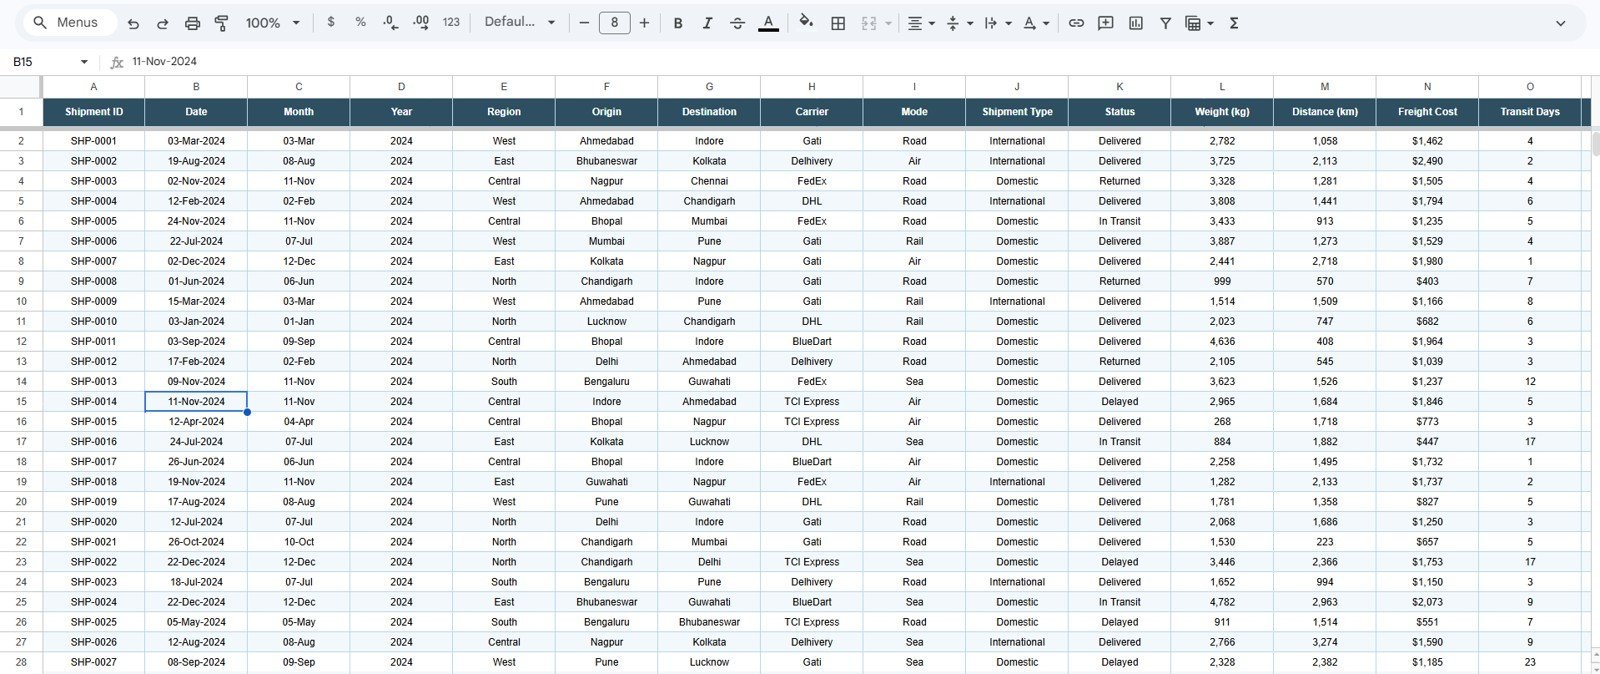
Task: Open vertical align dropdown
Action: 970,23
